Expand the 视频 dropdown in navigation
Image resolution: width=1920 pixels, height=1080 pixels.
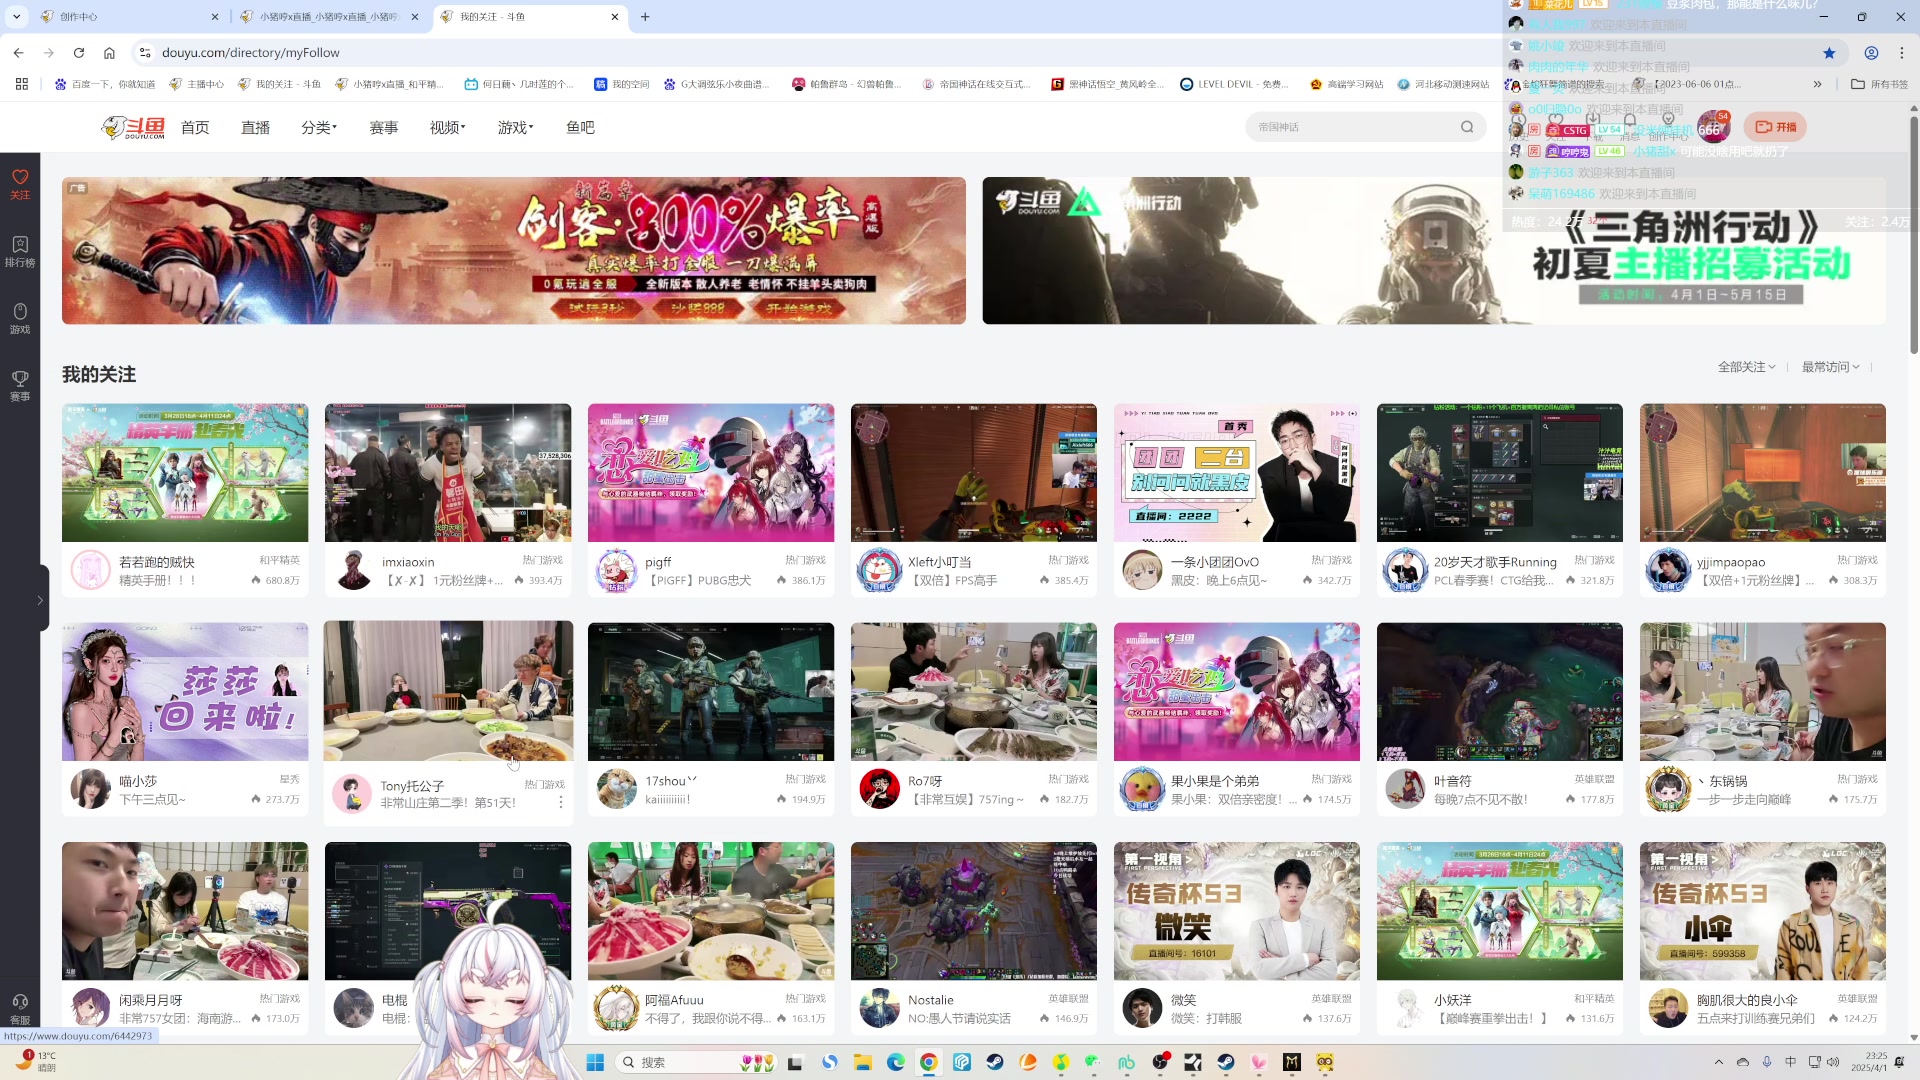tap(447, 127)
